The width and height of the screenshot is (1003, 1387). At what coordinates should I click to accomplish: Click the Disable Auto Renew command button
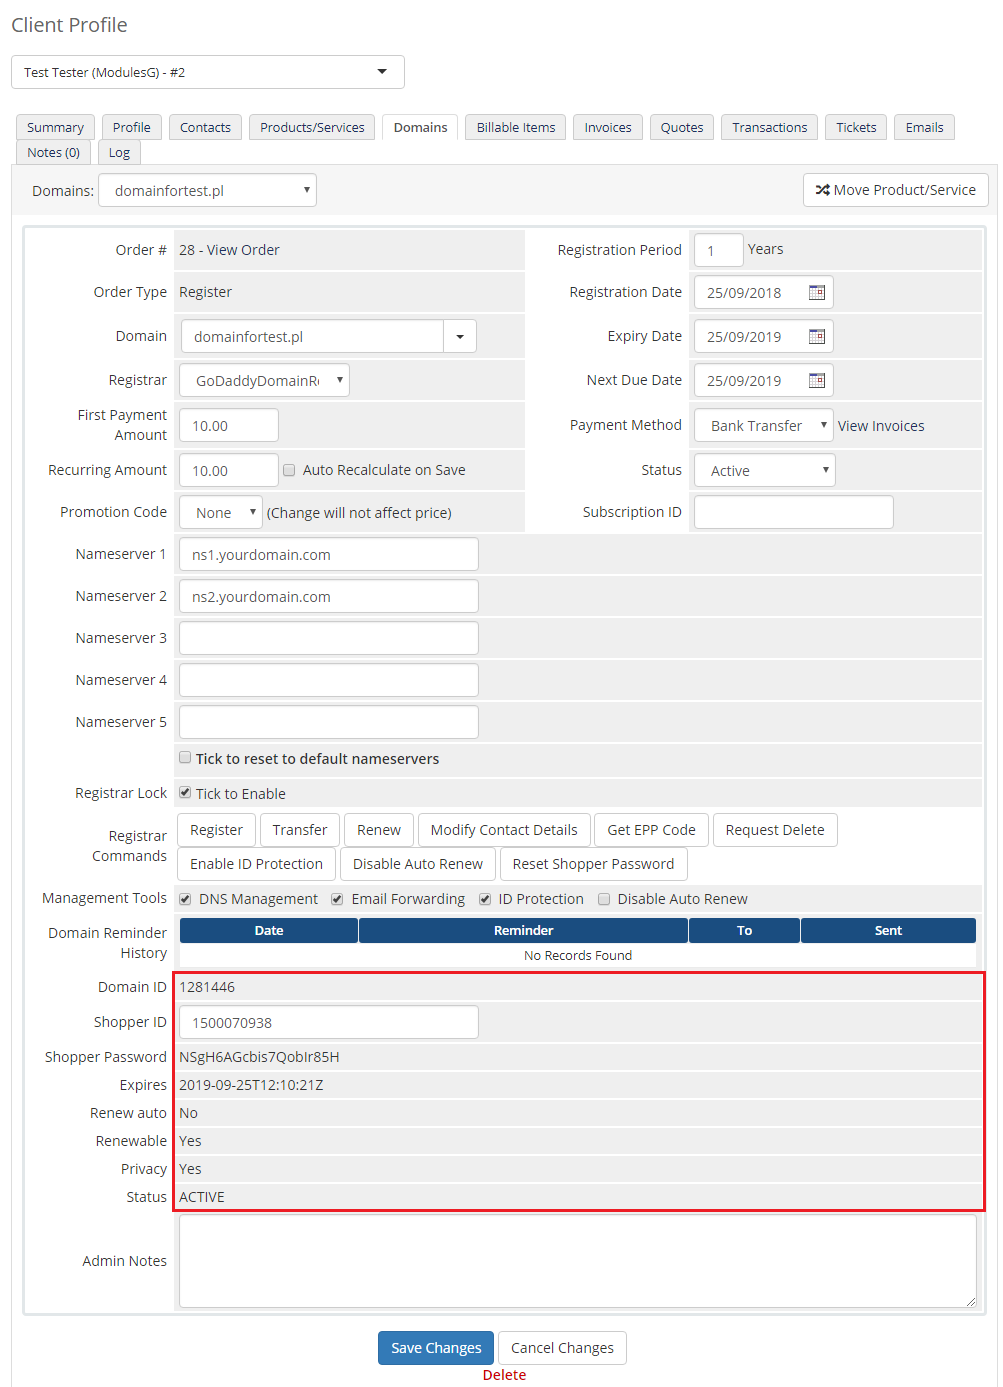coord(418,864)
